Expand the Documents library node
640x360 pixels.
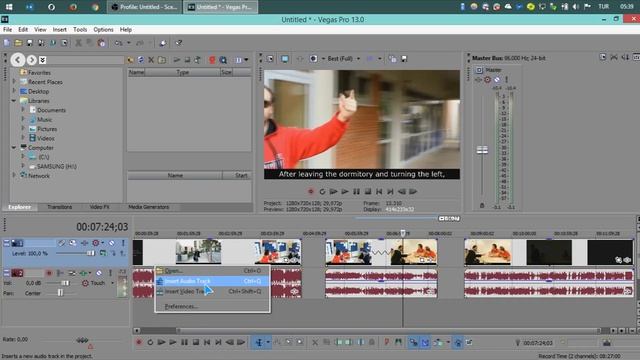23,110
